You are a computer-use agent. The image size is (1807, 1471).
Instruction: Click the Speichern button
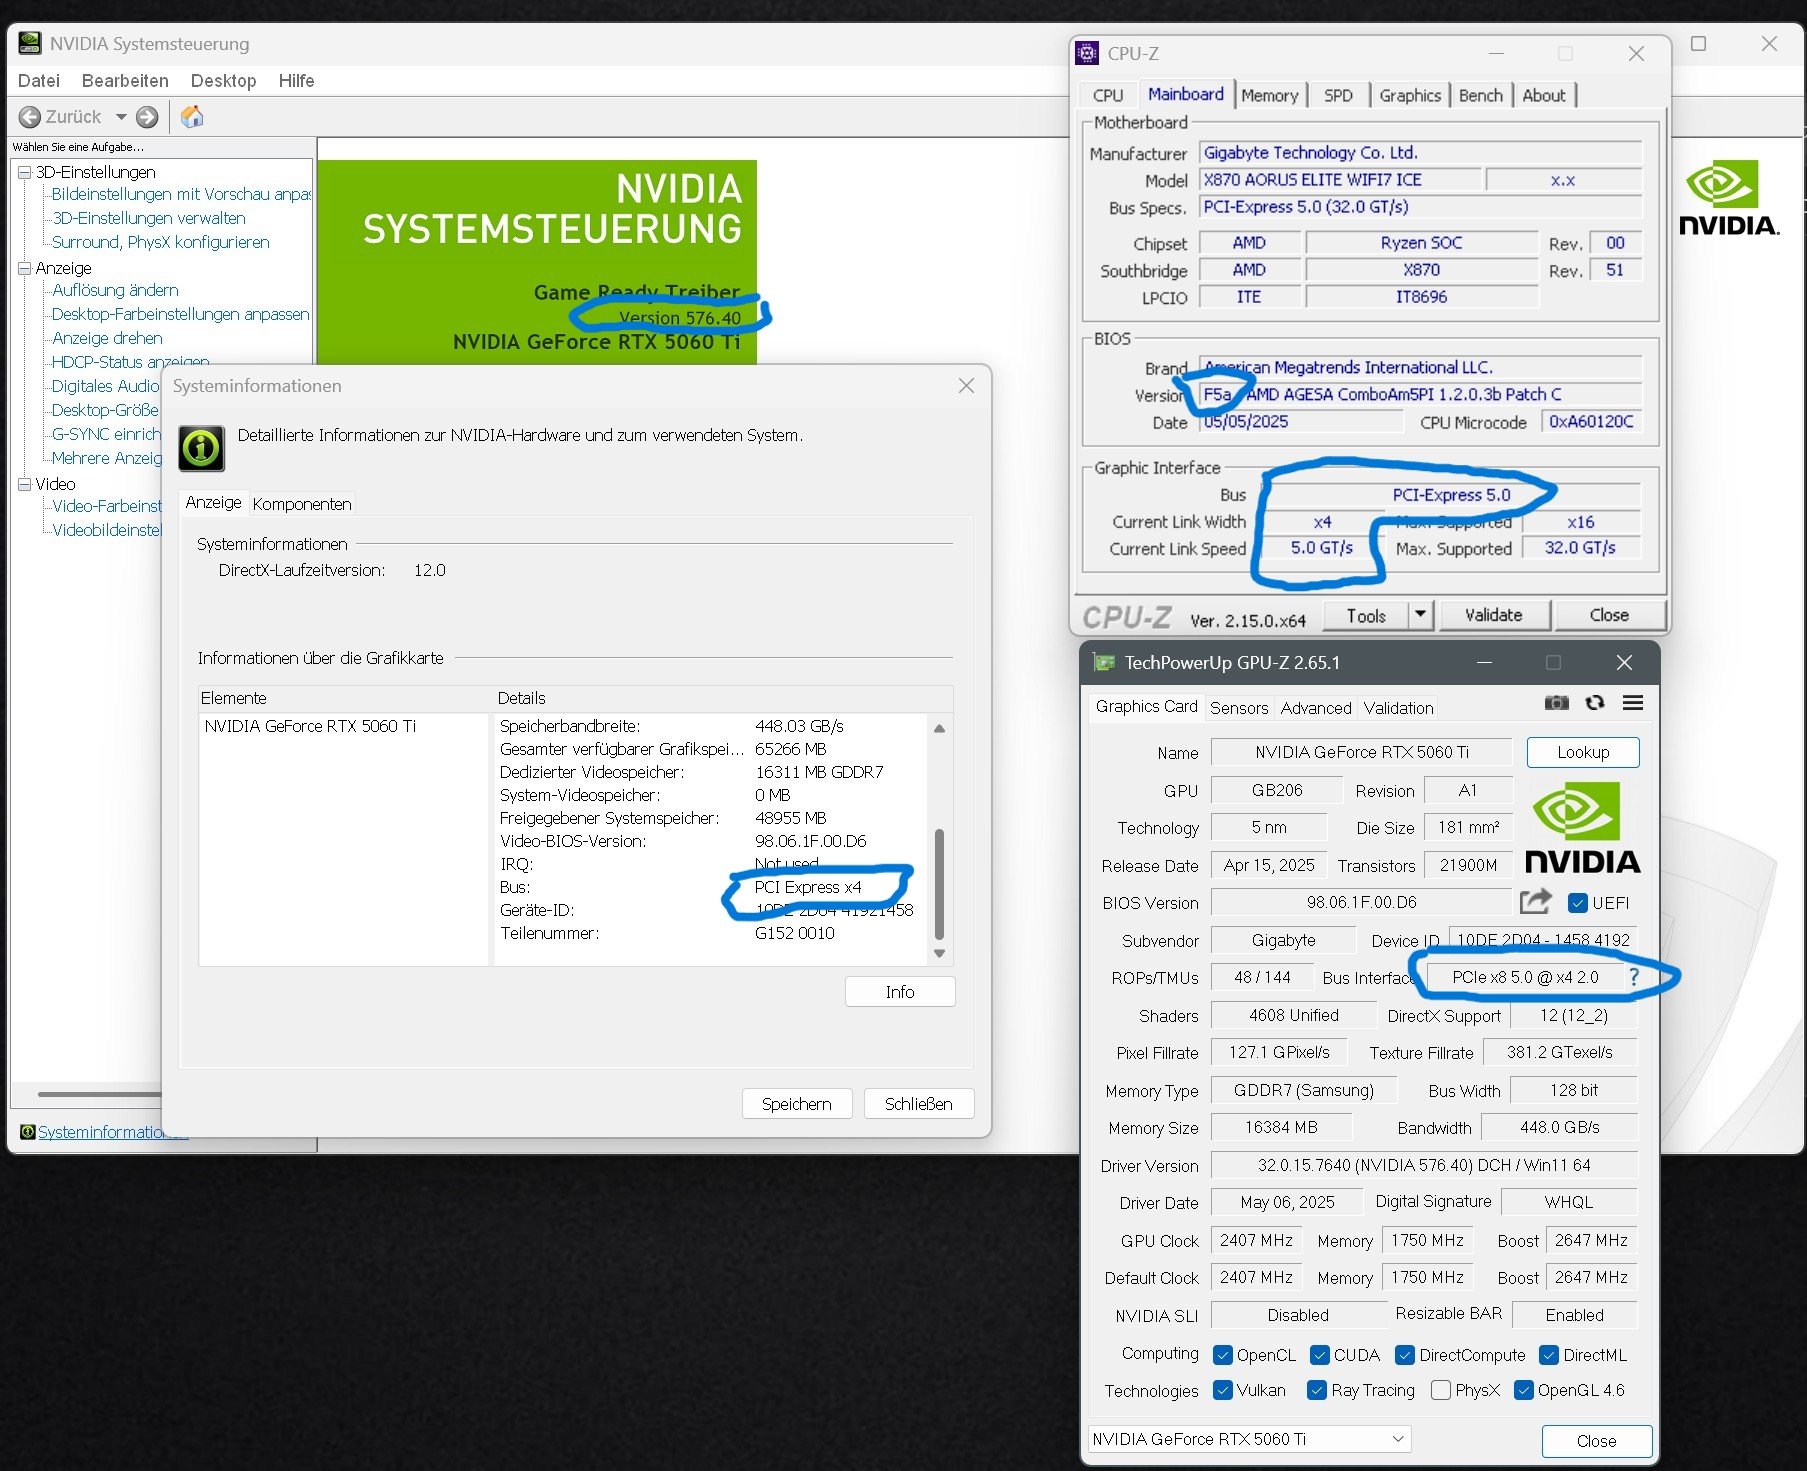click(x=796, y=1104)
